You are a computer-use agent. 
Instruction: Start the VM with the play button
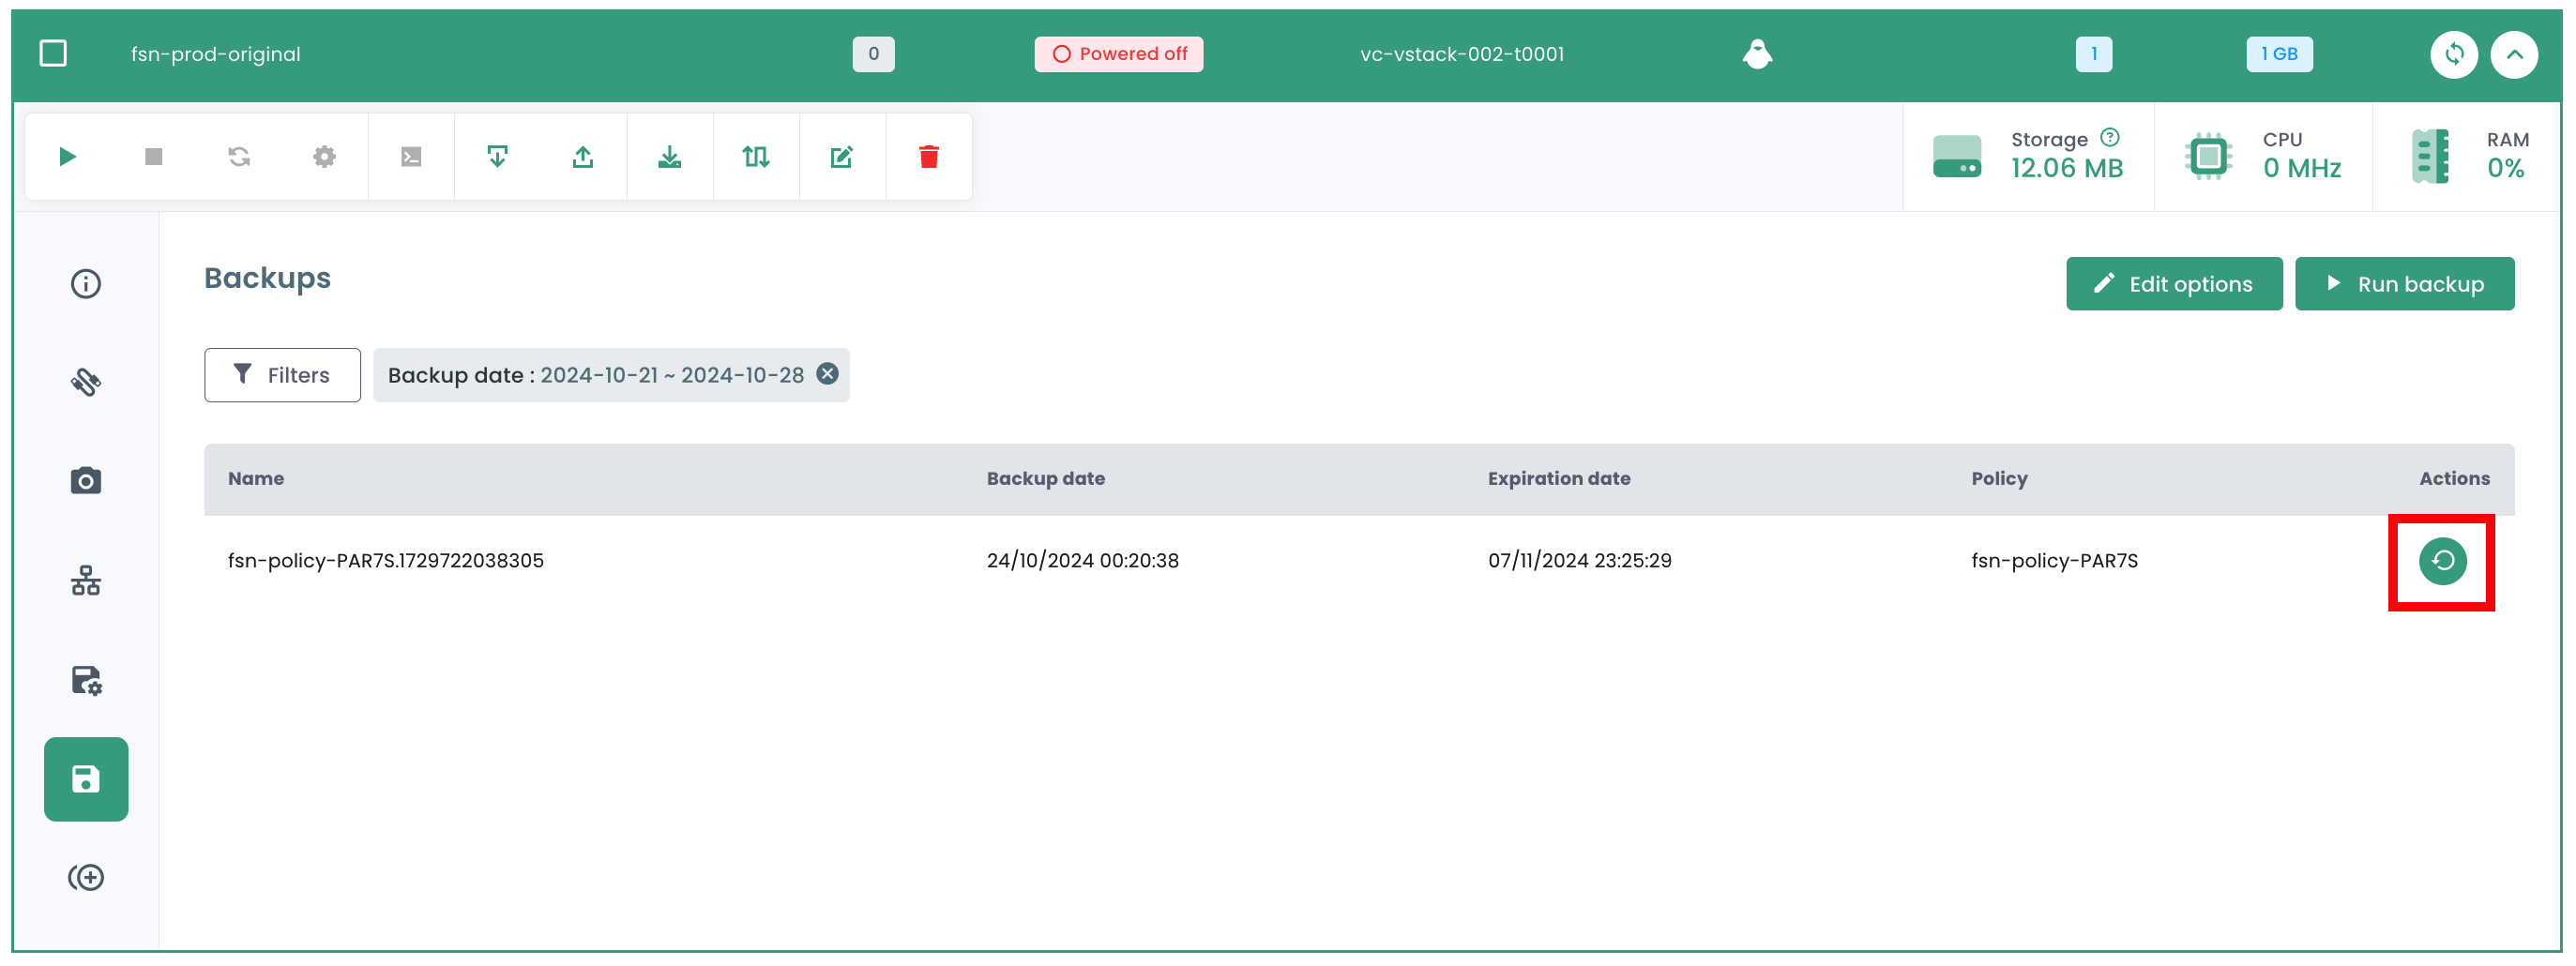(x=67, y=156)
